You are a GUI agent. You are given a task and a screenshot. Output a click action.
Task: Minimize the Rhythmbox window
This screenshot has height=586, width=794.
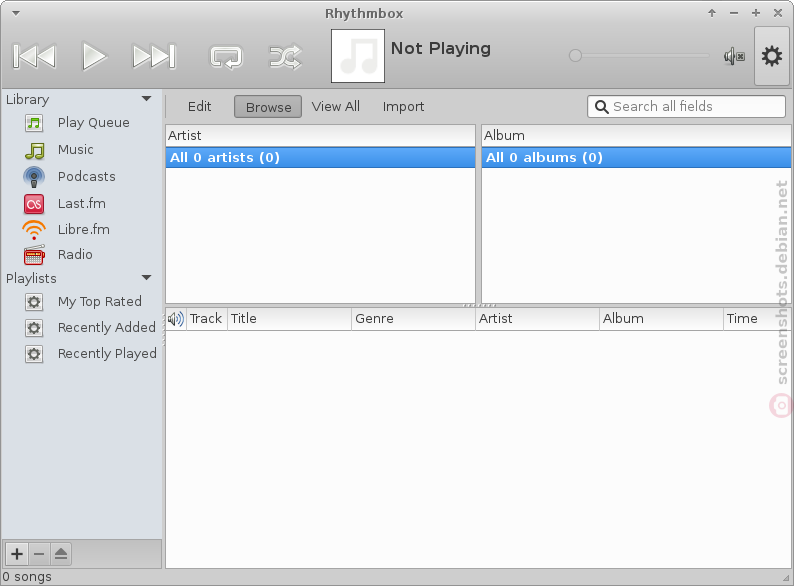click(734, 13)
